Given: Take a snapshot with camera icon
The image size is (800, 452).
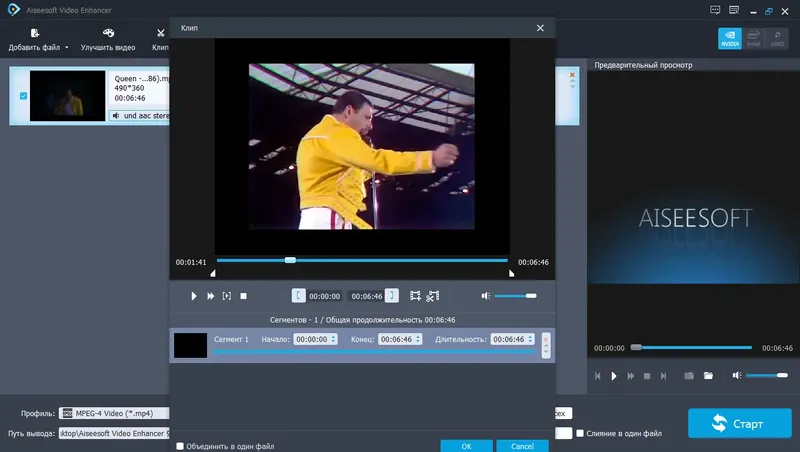Looking at the screenshot, I should 689,376.
